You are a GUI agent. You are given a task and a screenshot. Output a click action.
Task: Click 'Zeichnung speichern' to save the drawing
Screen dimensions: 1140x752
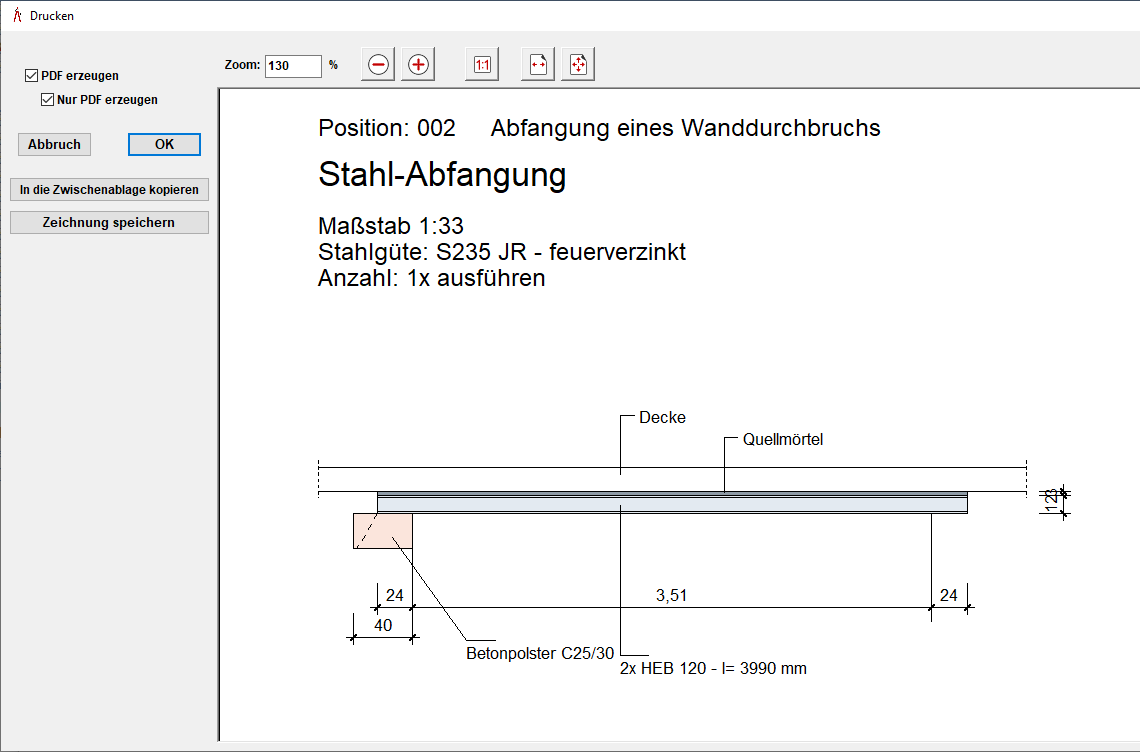pos(109,222)
